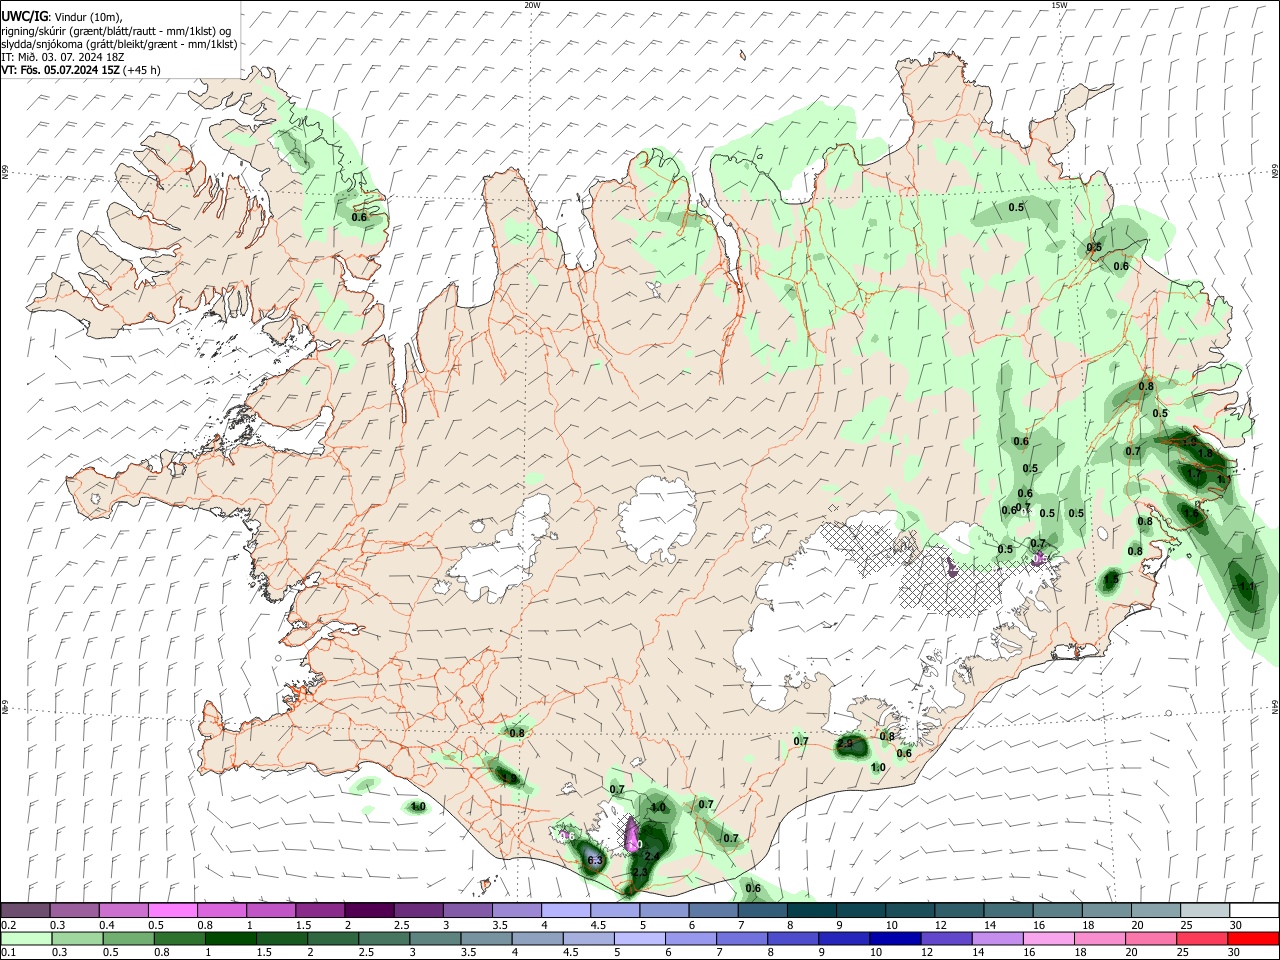Screen dimensions: 1280x960
Task: Click the purple snow marker inside the hatched area
Action: [951, 569]
